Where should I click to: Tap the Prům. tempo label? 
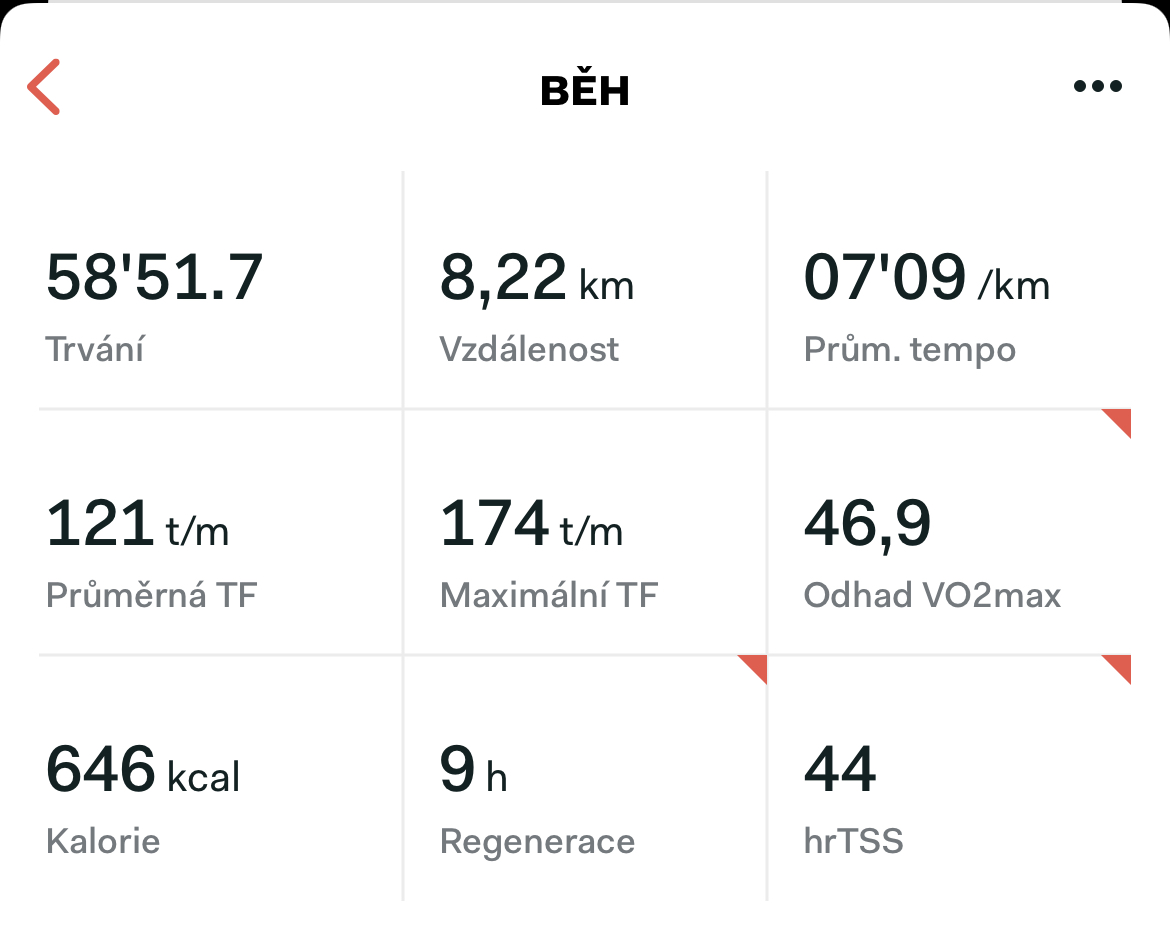pyautogui.click(x=910, y=351)
